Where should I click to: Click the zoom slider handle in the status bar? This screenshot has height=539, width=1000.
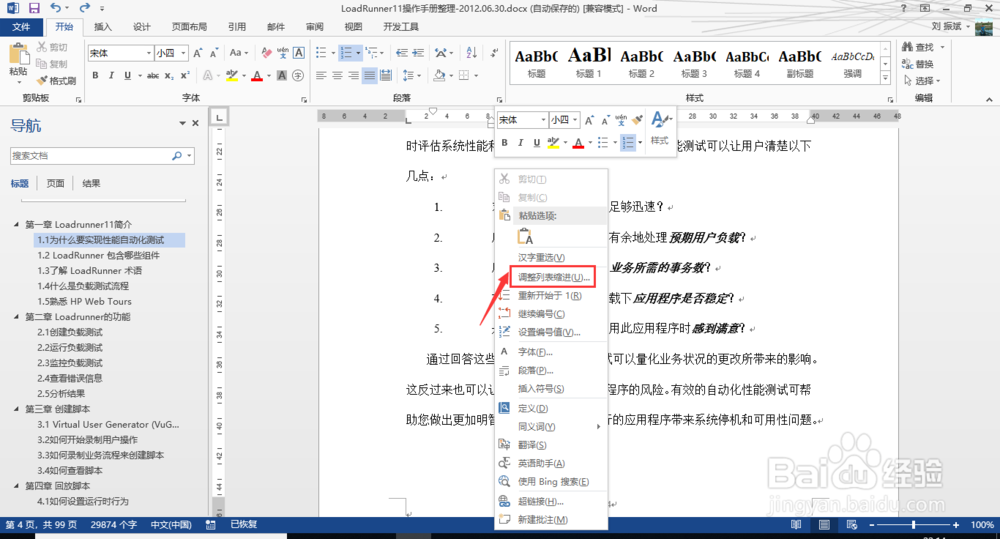pyautogui.click(x=913, y=525)
